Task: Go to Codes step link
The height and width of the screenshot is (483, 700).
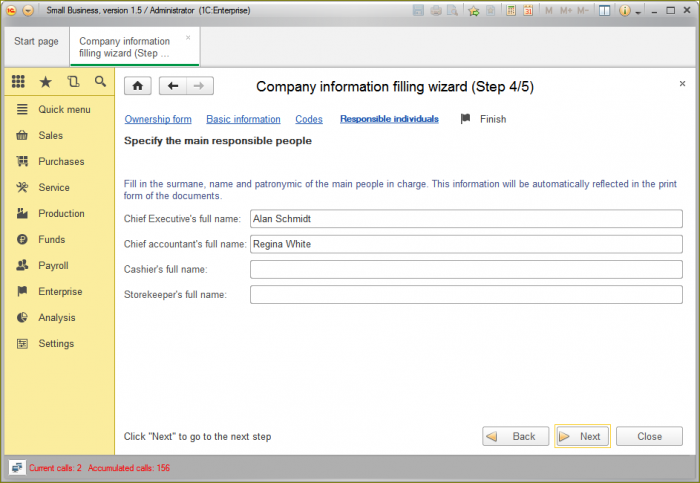Action: point(309,119)
